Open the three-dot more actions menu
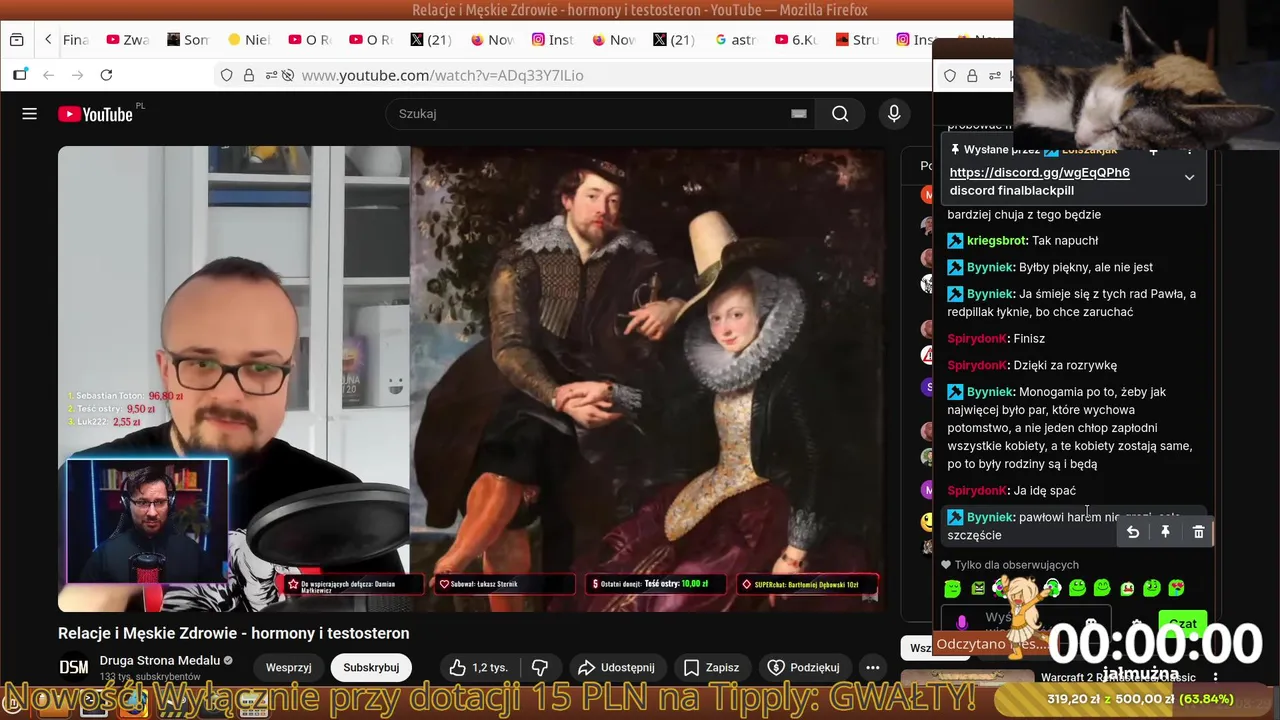The height and width of the screenshot is (720, 1280). point(872,667)
